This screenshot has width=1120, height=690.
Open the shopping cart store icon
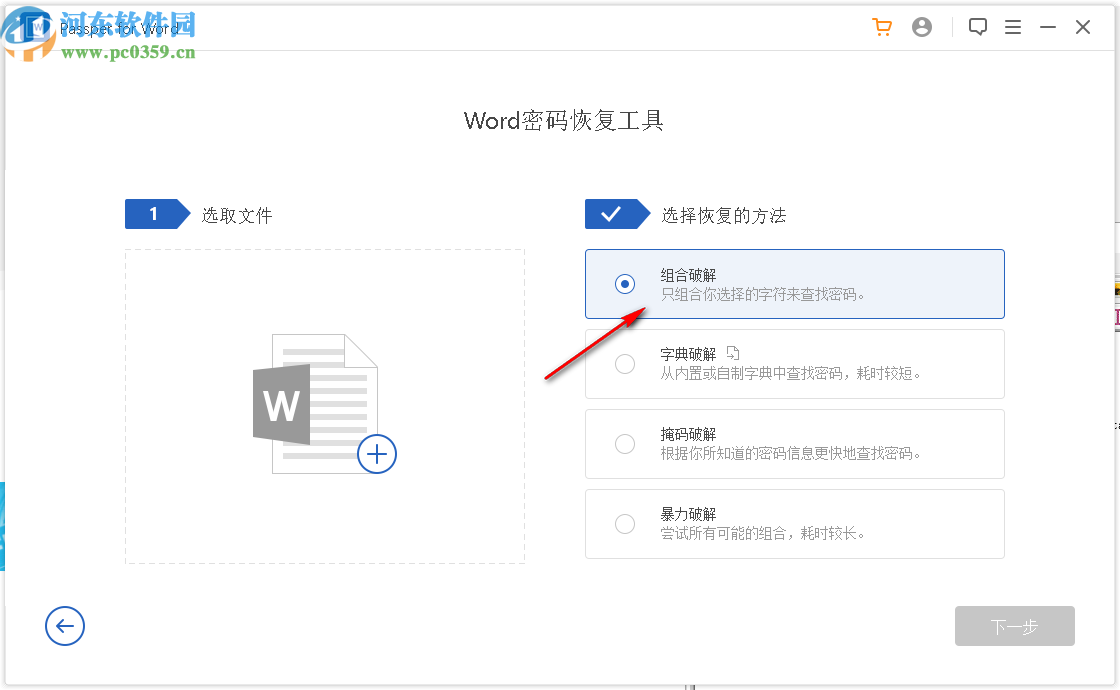coord(881,27)
